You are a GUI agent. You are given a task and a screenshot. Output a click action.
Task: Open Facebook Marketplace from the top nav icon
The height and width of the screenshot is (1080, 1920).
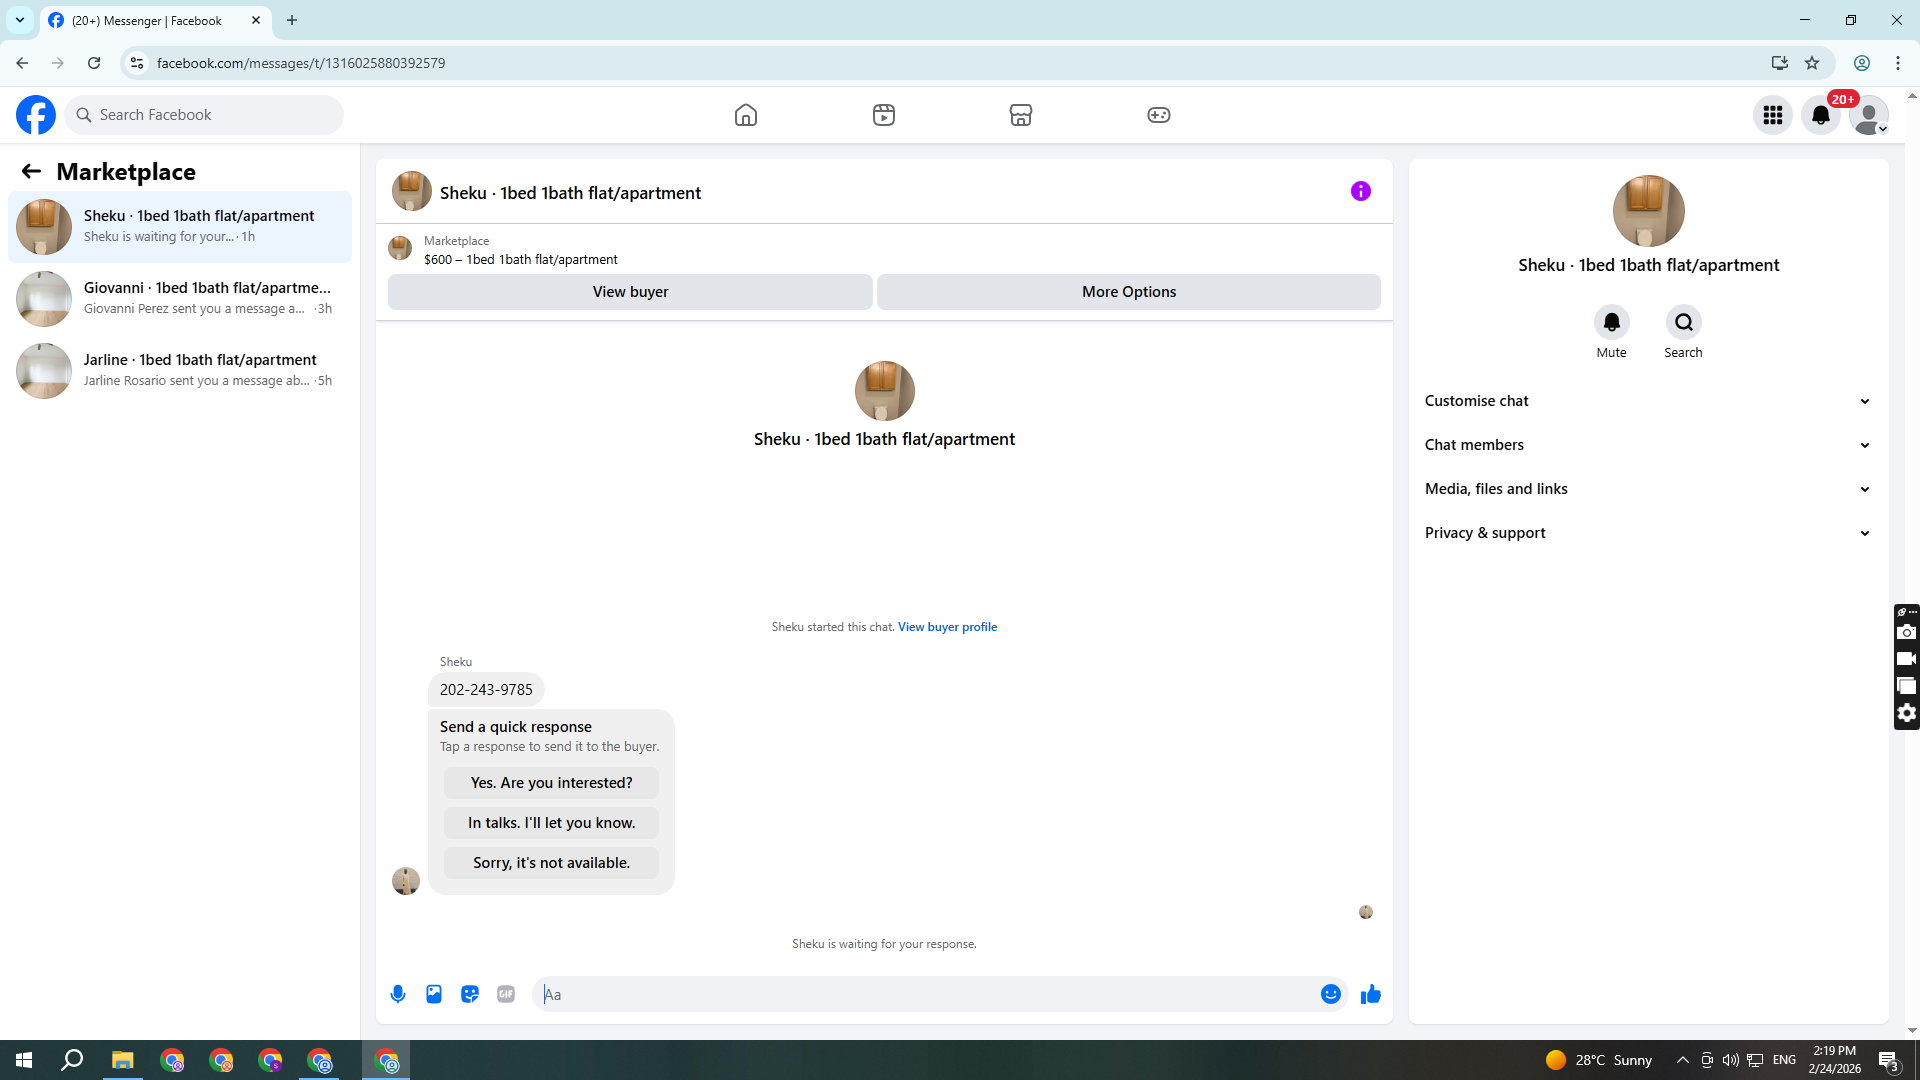1020,115
